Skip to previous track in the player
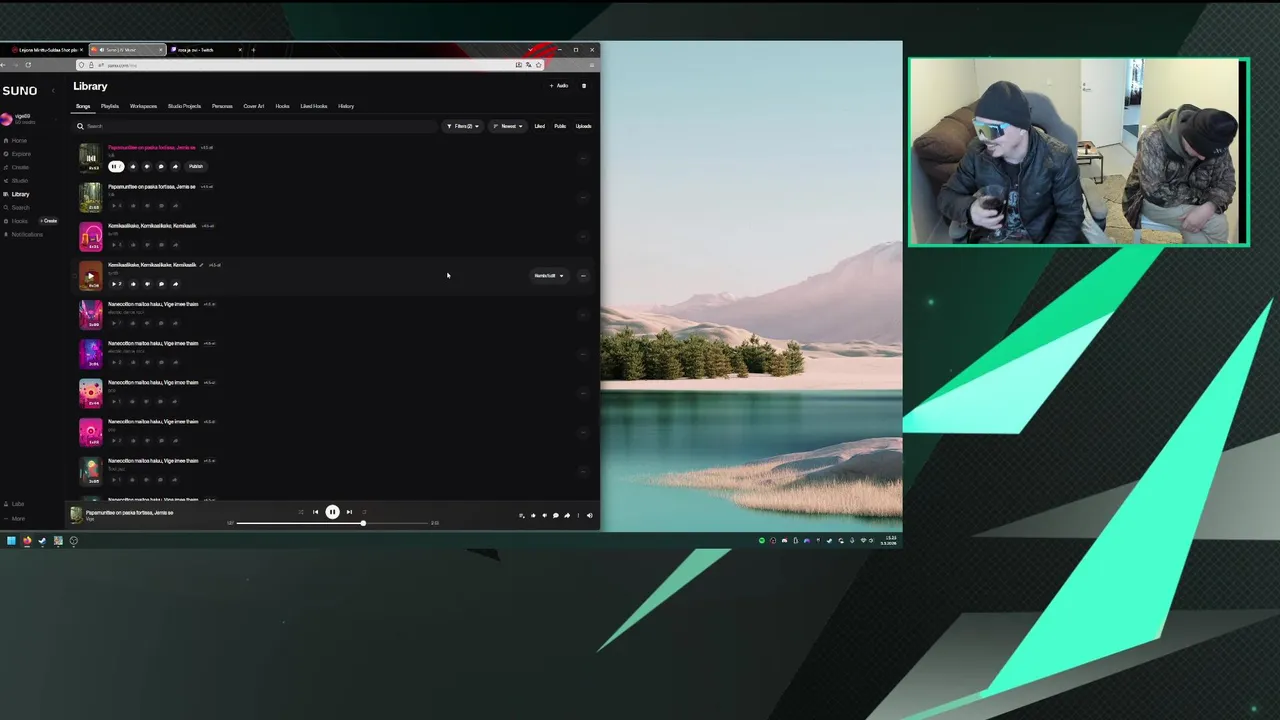The image size is (1280, 720). tap(315, 512)
